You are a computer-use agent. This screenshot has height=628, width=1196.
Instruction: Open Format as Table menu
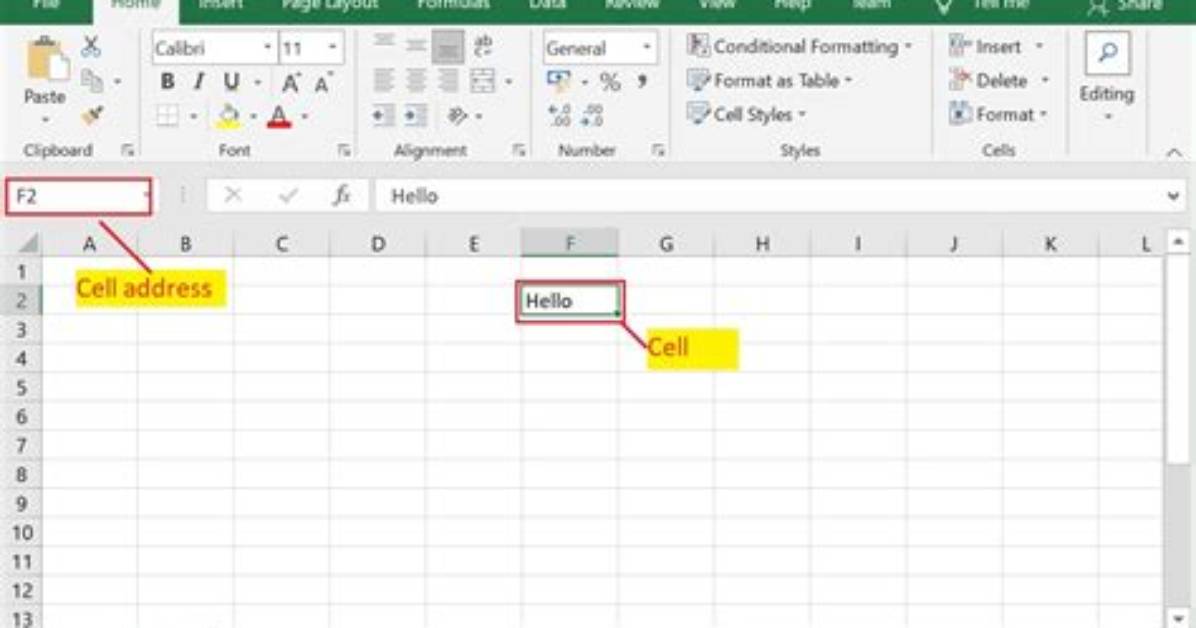769,80
